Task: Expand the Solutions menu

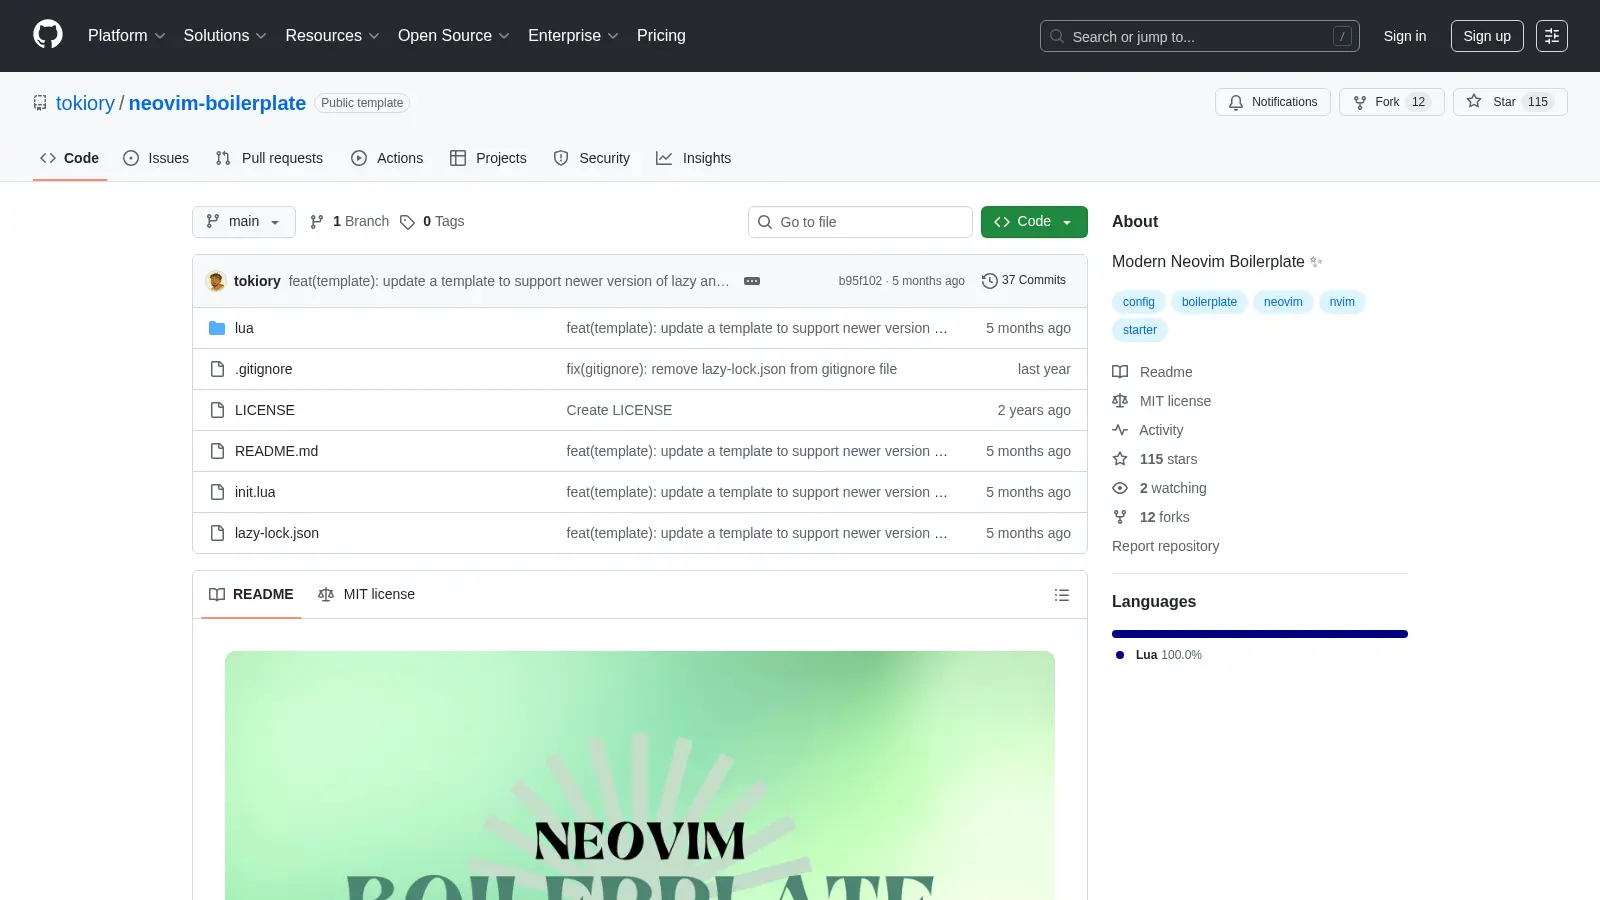Action: (225, 36)
